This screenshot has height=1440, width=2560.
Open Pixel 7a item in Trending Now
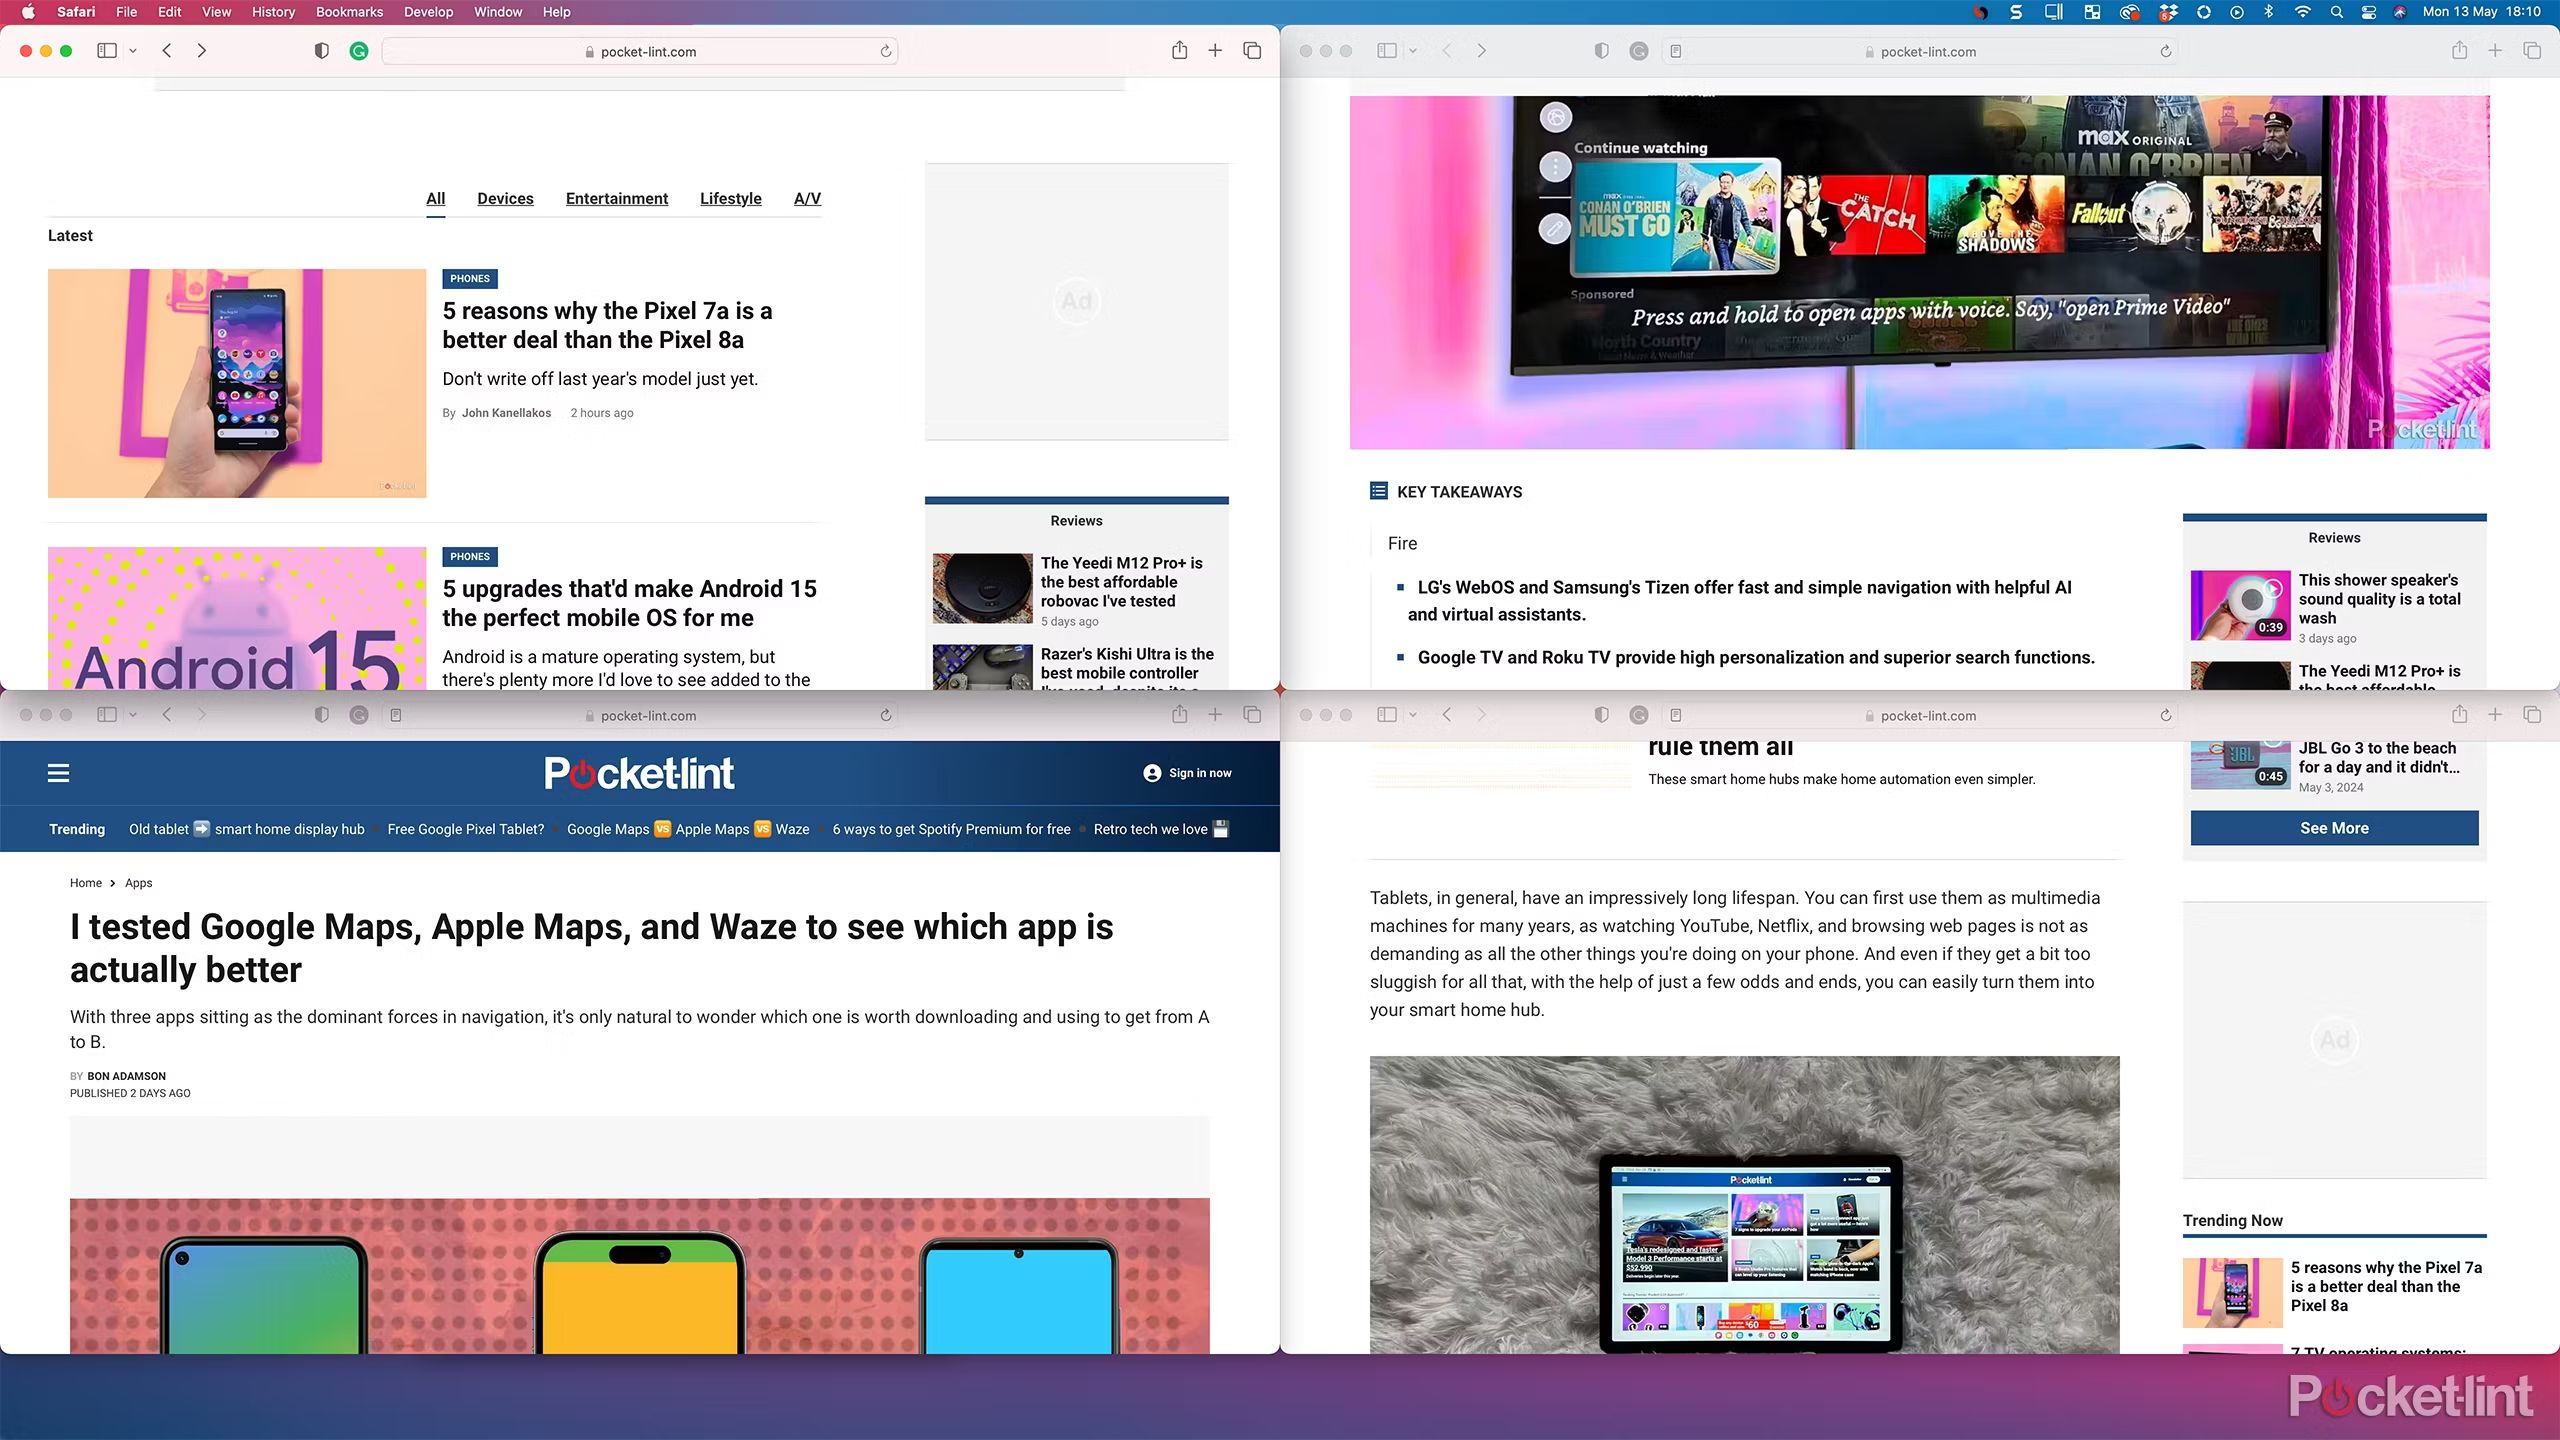tap(2386, 1286)
